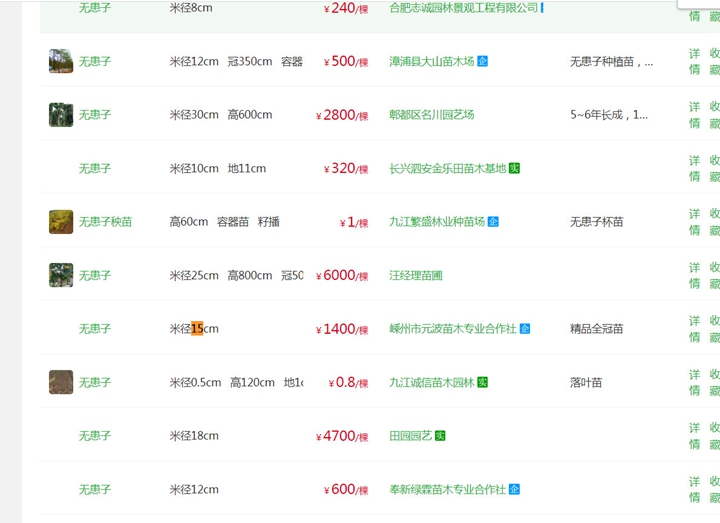Click the 实 badge next to 田园园艺
The width and height of the screenshot is (720, 523).
click(440, 436)
